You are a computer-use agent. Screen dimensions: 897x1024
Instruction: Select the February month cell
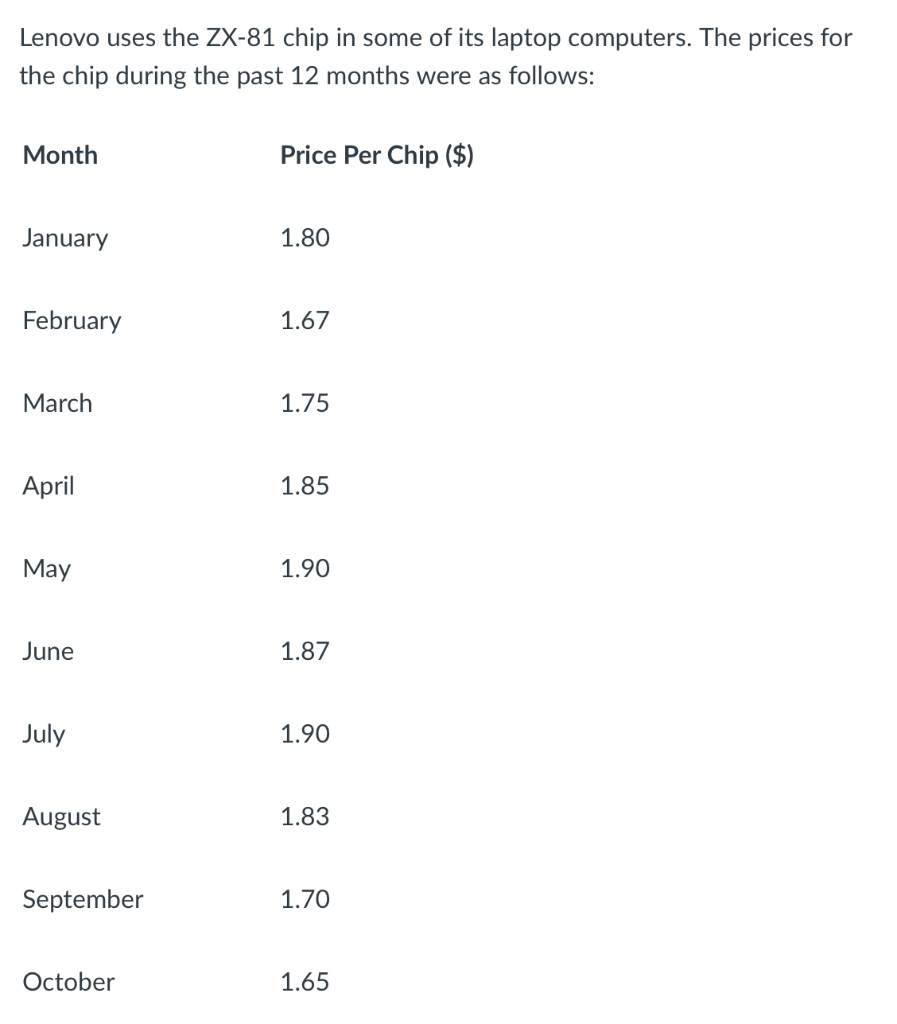72,321
